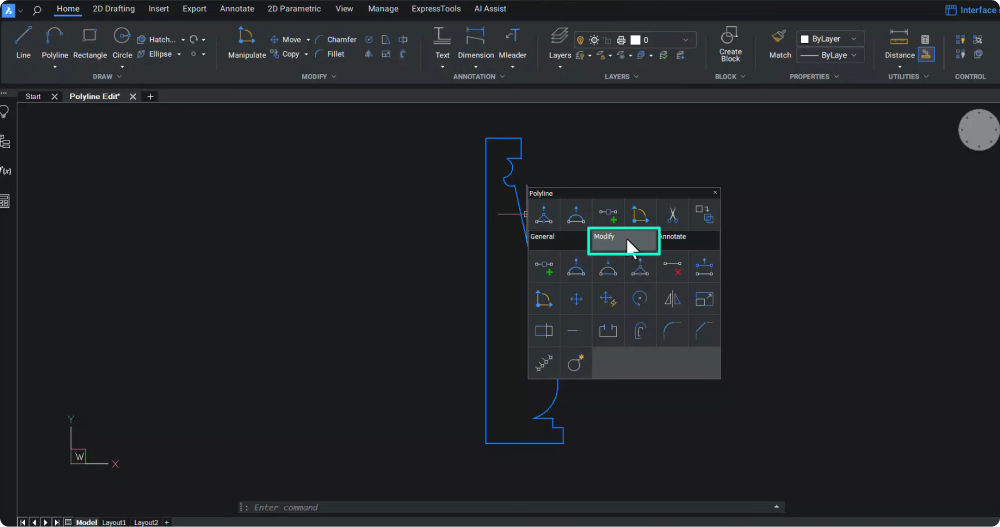This screenshot has height=527, width=1000.
Task: Toggle the highlighted Utilities measure button
Action: tap(926, 55)
